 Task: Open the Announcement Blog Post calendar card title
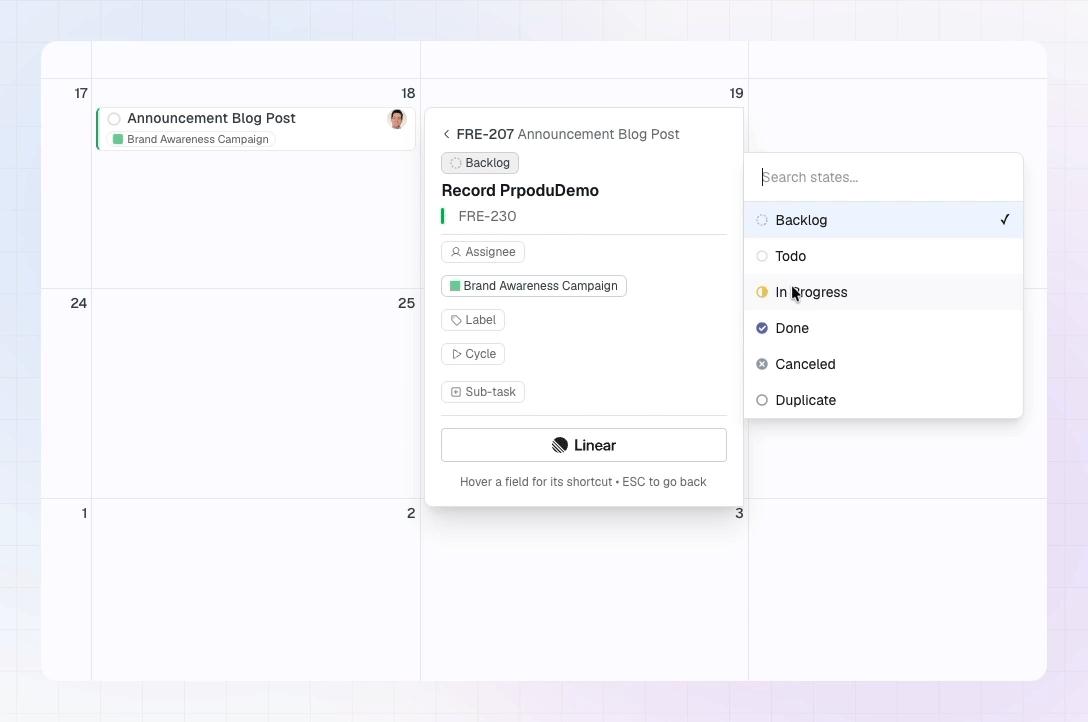[x=211, y=119]
